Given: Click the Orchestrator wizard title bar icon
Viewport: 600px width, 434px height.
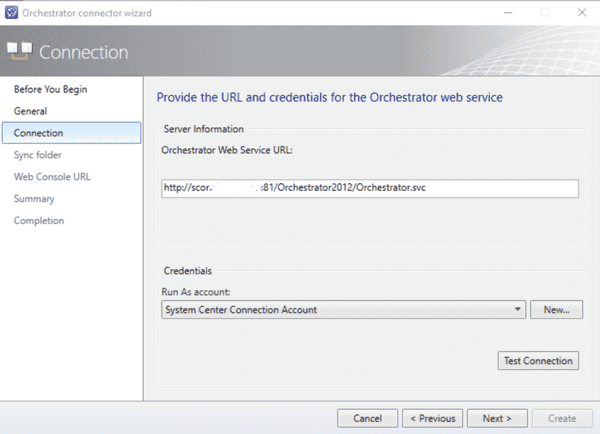Looking at the screenshot, I should tap(11, 13).
